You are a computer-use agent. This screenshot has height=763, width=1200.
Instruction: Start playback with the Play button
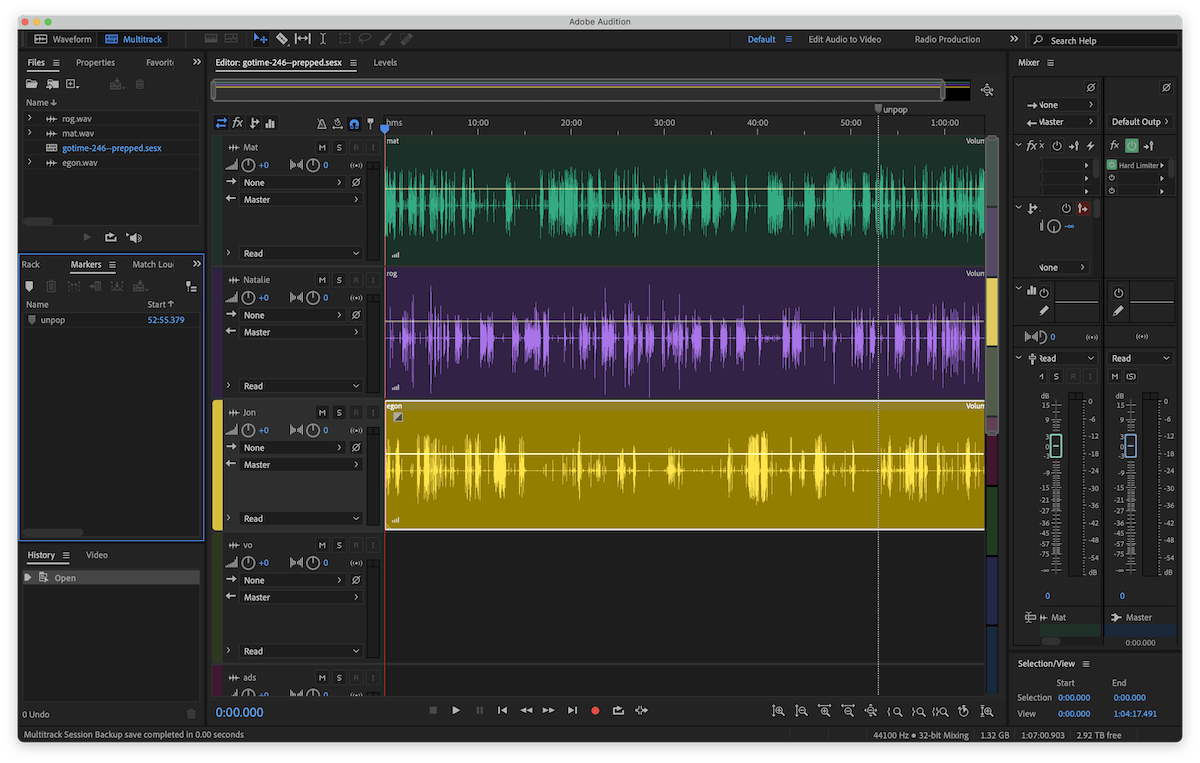click(456, 710)
